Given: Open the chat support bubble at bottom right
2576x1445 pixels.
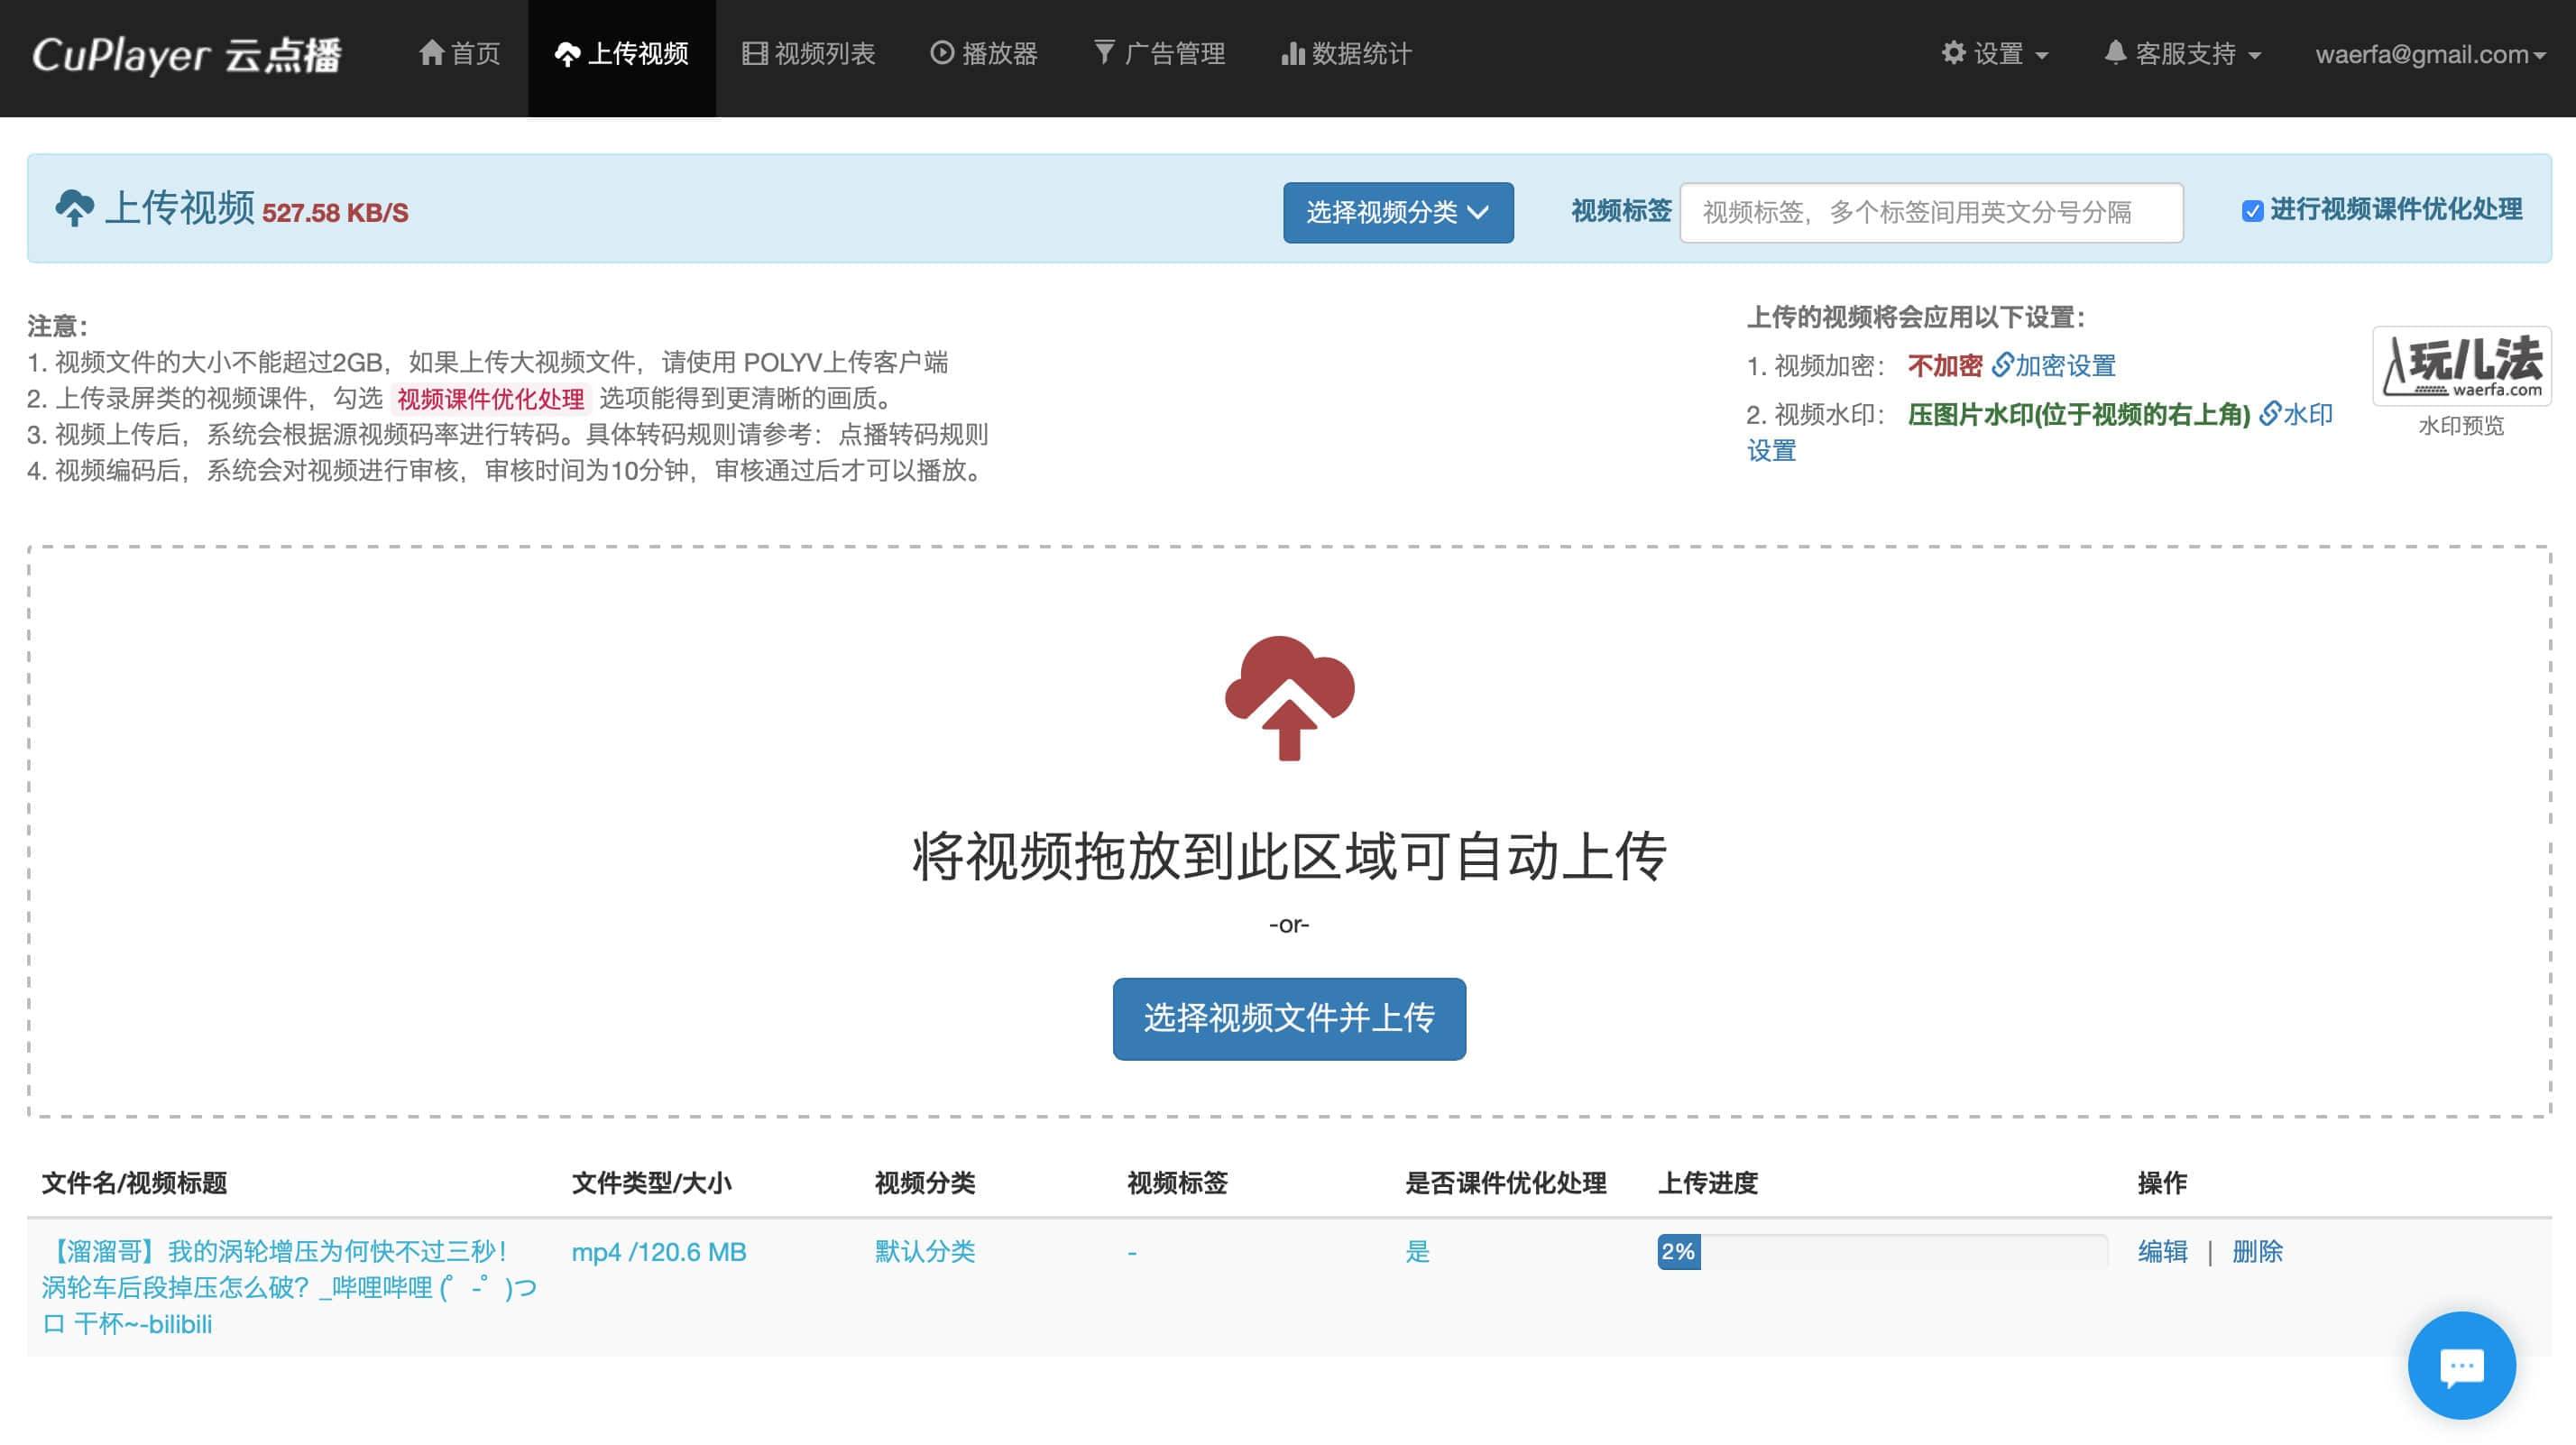Looking at the screenshot, I should 2462,1366.
